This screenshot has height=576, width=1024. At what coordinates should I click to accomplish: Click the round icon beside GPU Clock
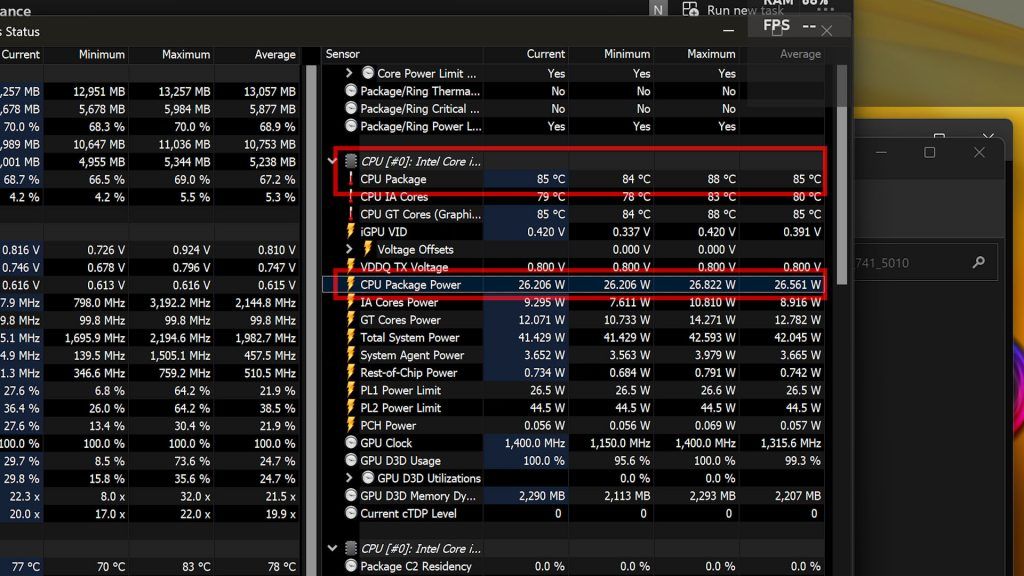tap(351, 443)
